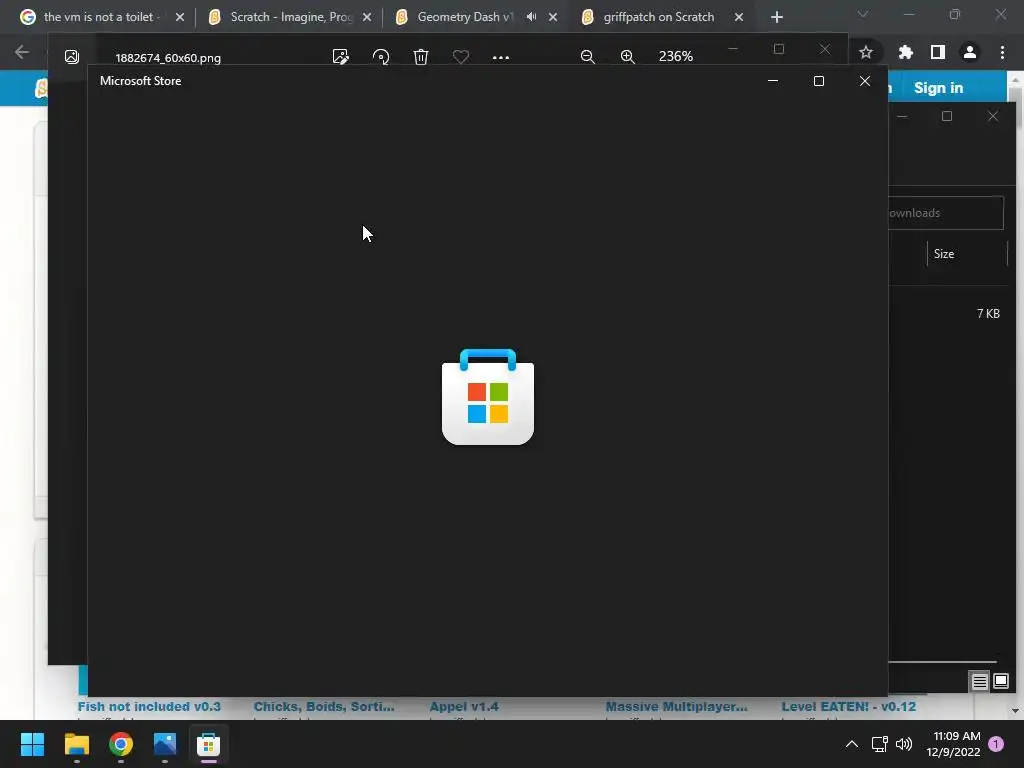Open Chrome from the taskbar

pos(121,744)
